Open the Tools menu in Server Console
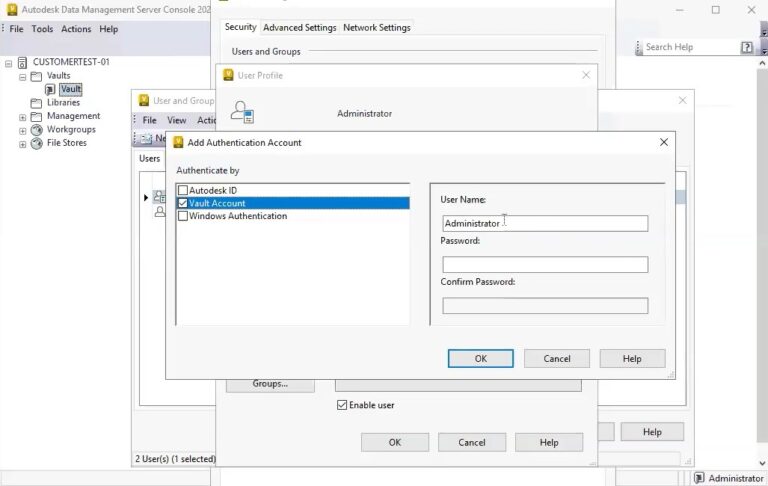The width and height of the screenshot is (768, 486). [42, 29]
